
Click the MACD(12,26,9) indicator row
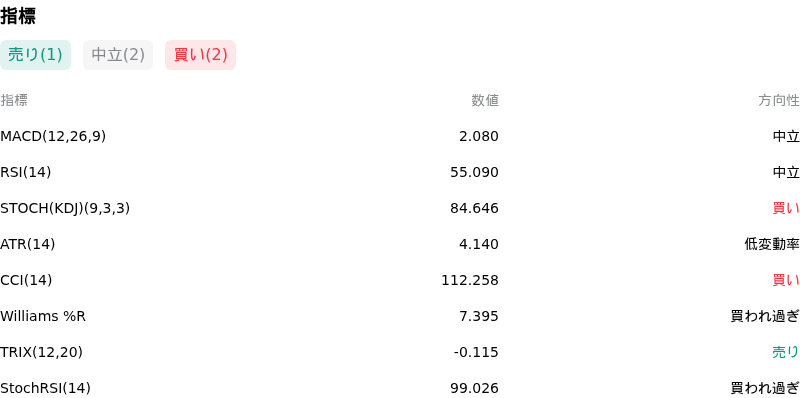tap(400, 137)
